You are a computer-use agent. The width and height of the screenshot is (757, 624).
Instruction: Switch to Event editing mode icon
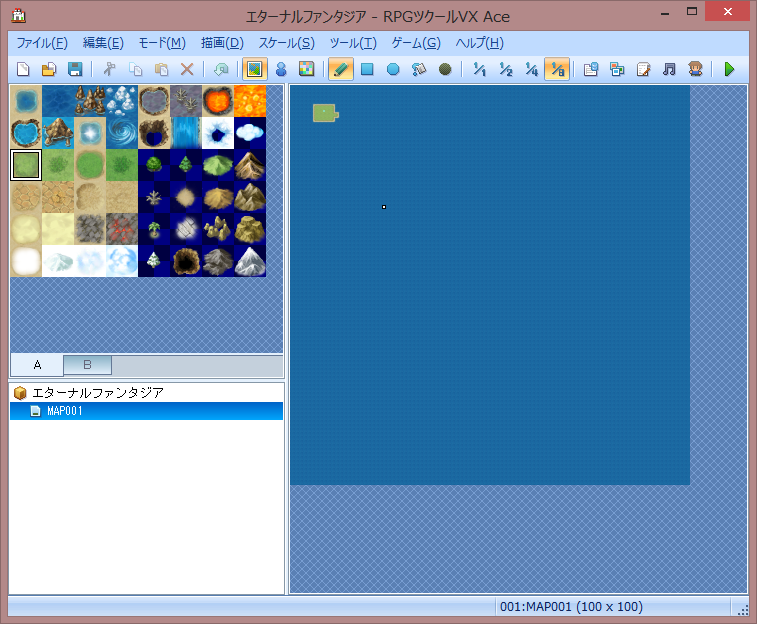[281, 69]
